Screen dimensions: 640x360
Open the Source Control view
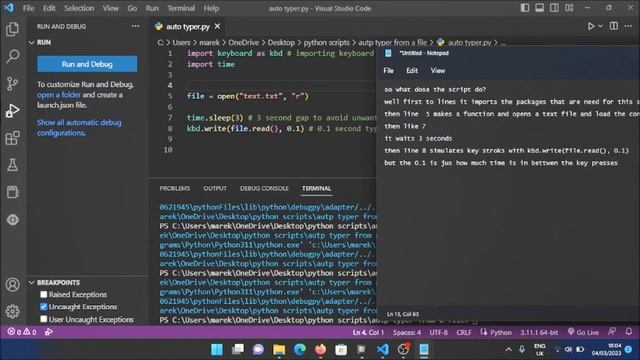click(x=12, y=83)
